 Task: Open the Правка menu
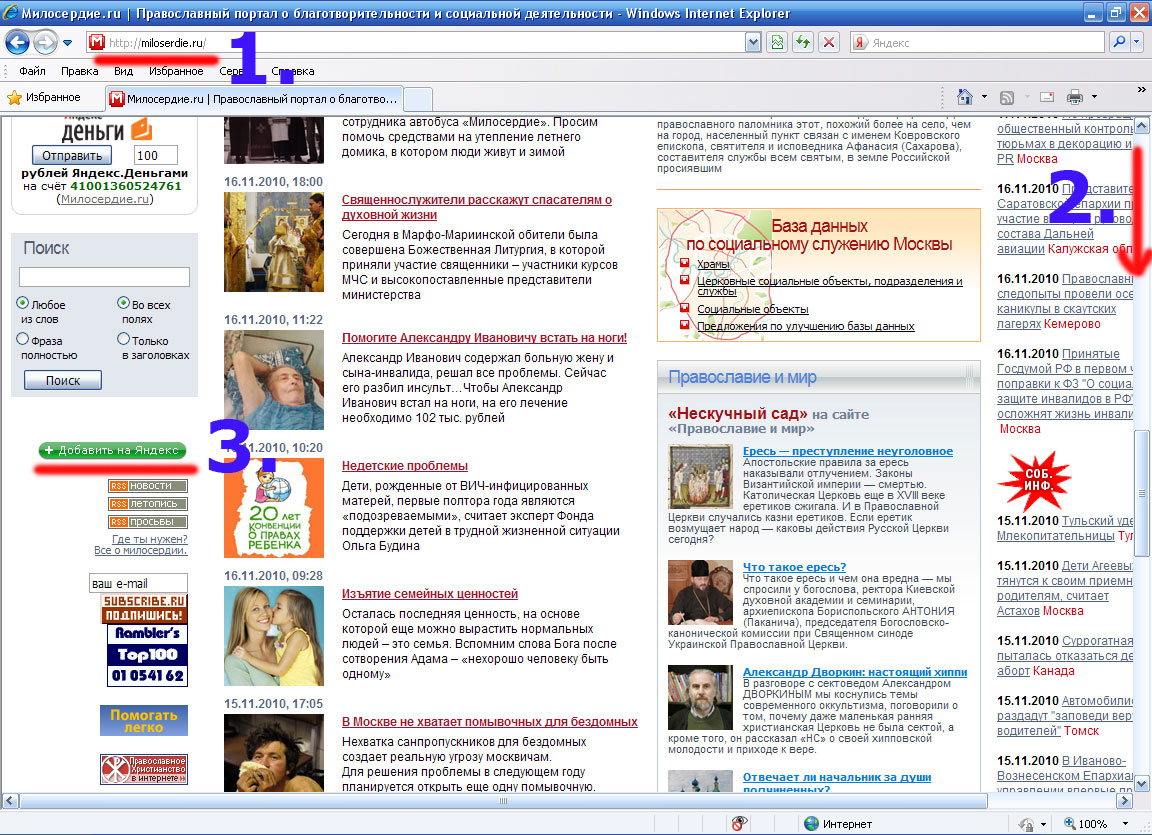79,71
